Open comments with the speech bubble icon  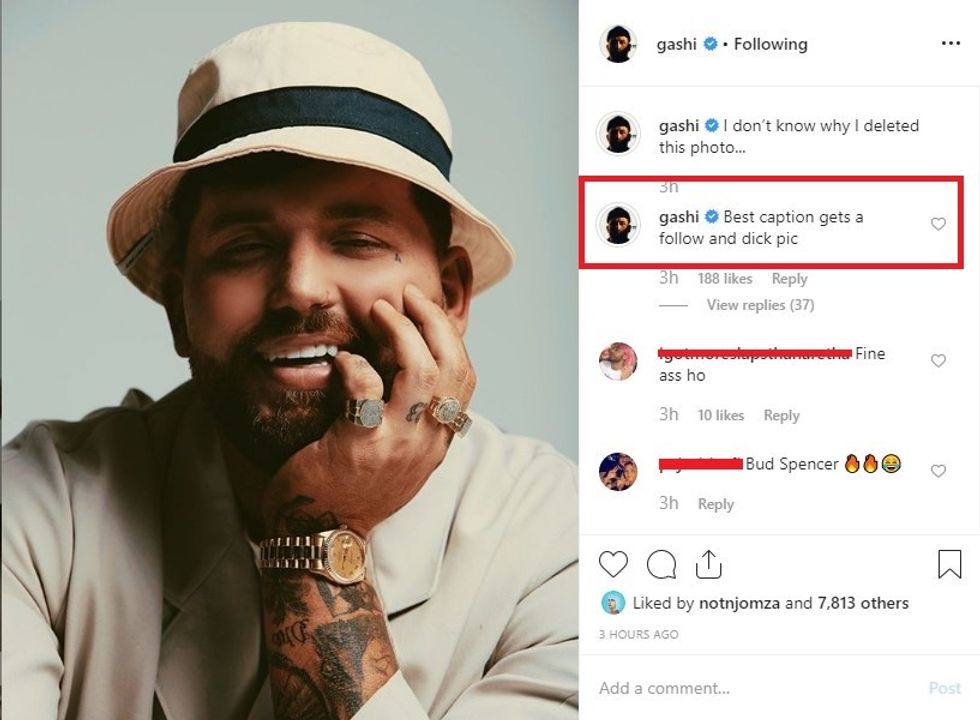(x=660, y=563)
